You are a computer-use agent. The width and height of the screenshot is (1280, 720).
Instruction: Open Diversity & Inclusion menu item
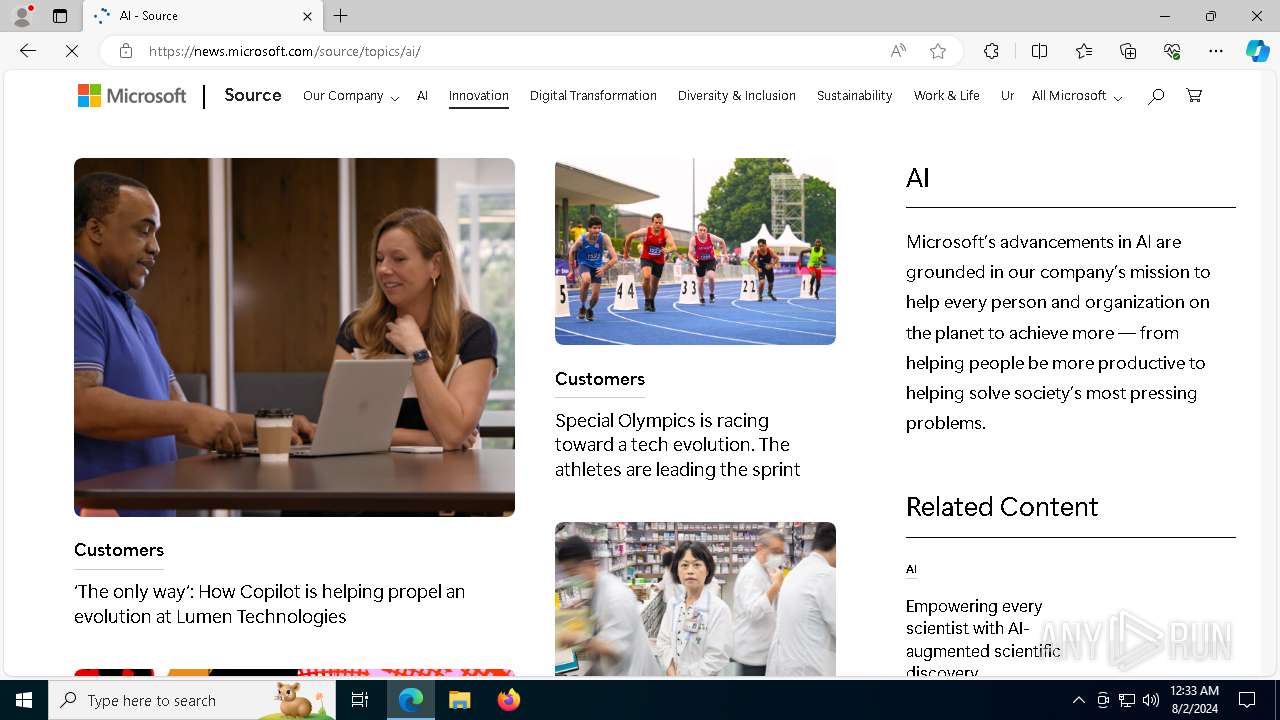point(737,96)
